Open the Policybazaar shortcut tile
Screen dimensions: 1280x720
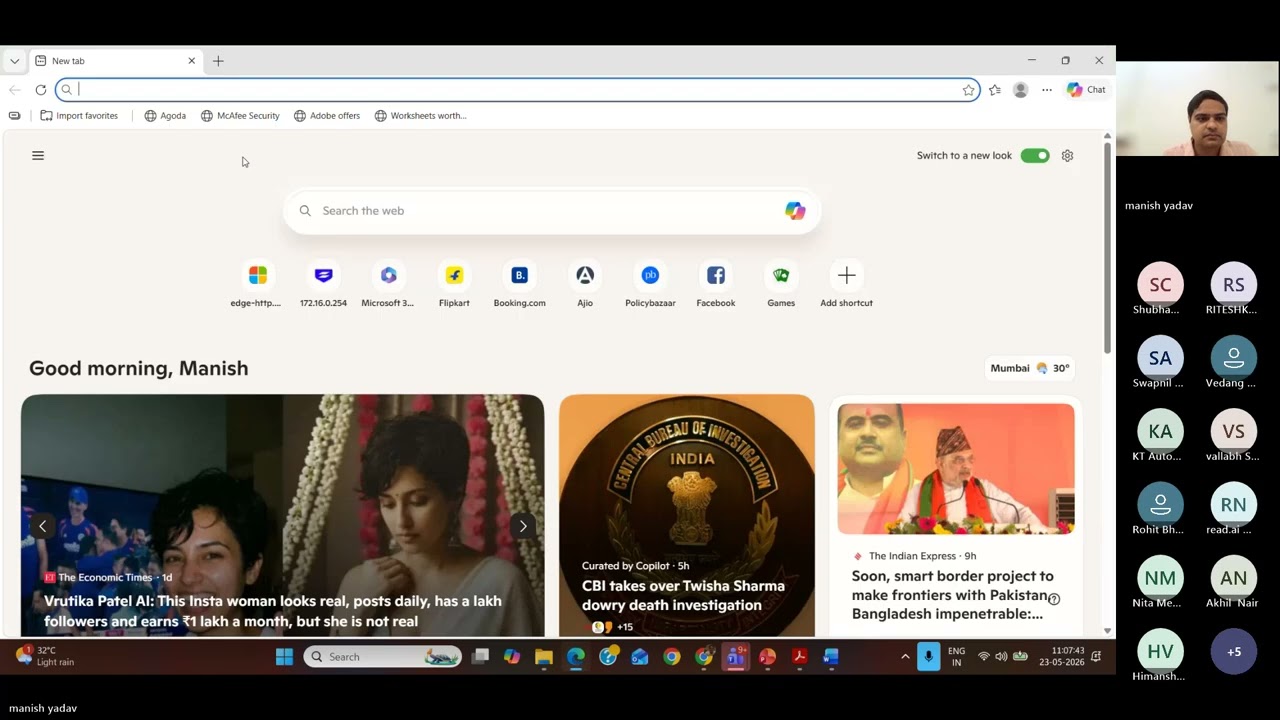(650, 284)
